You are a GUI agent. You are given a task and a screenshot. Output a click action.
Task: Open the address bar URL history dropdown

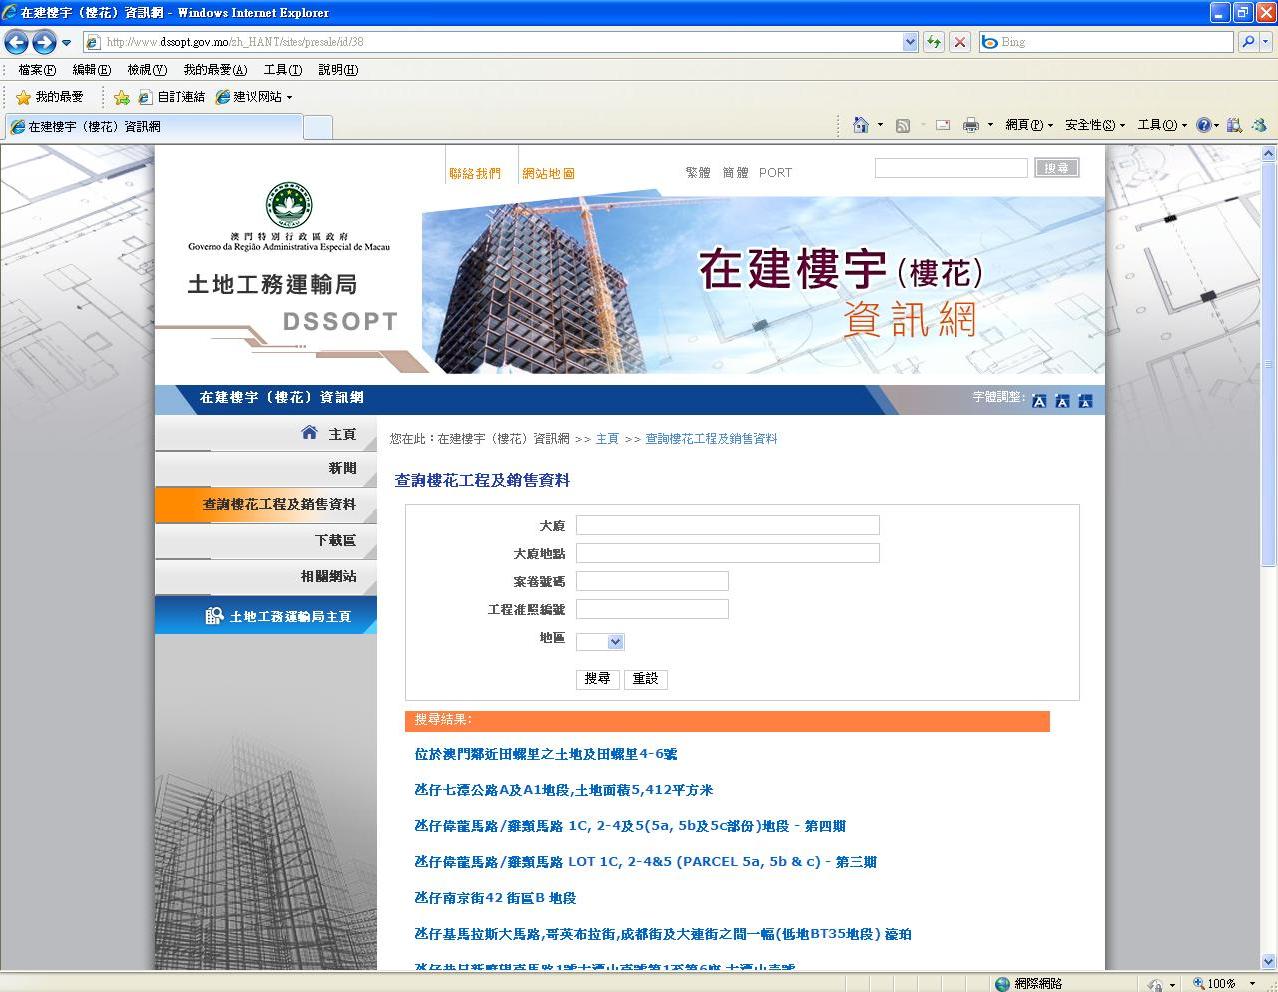coord(910,42)
